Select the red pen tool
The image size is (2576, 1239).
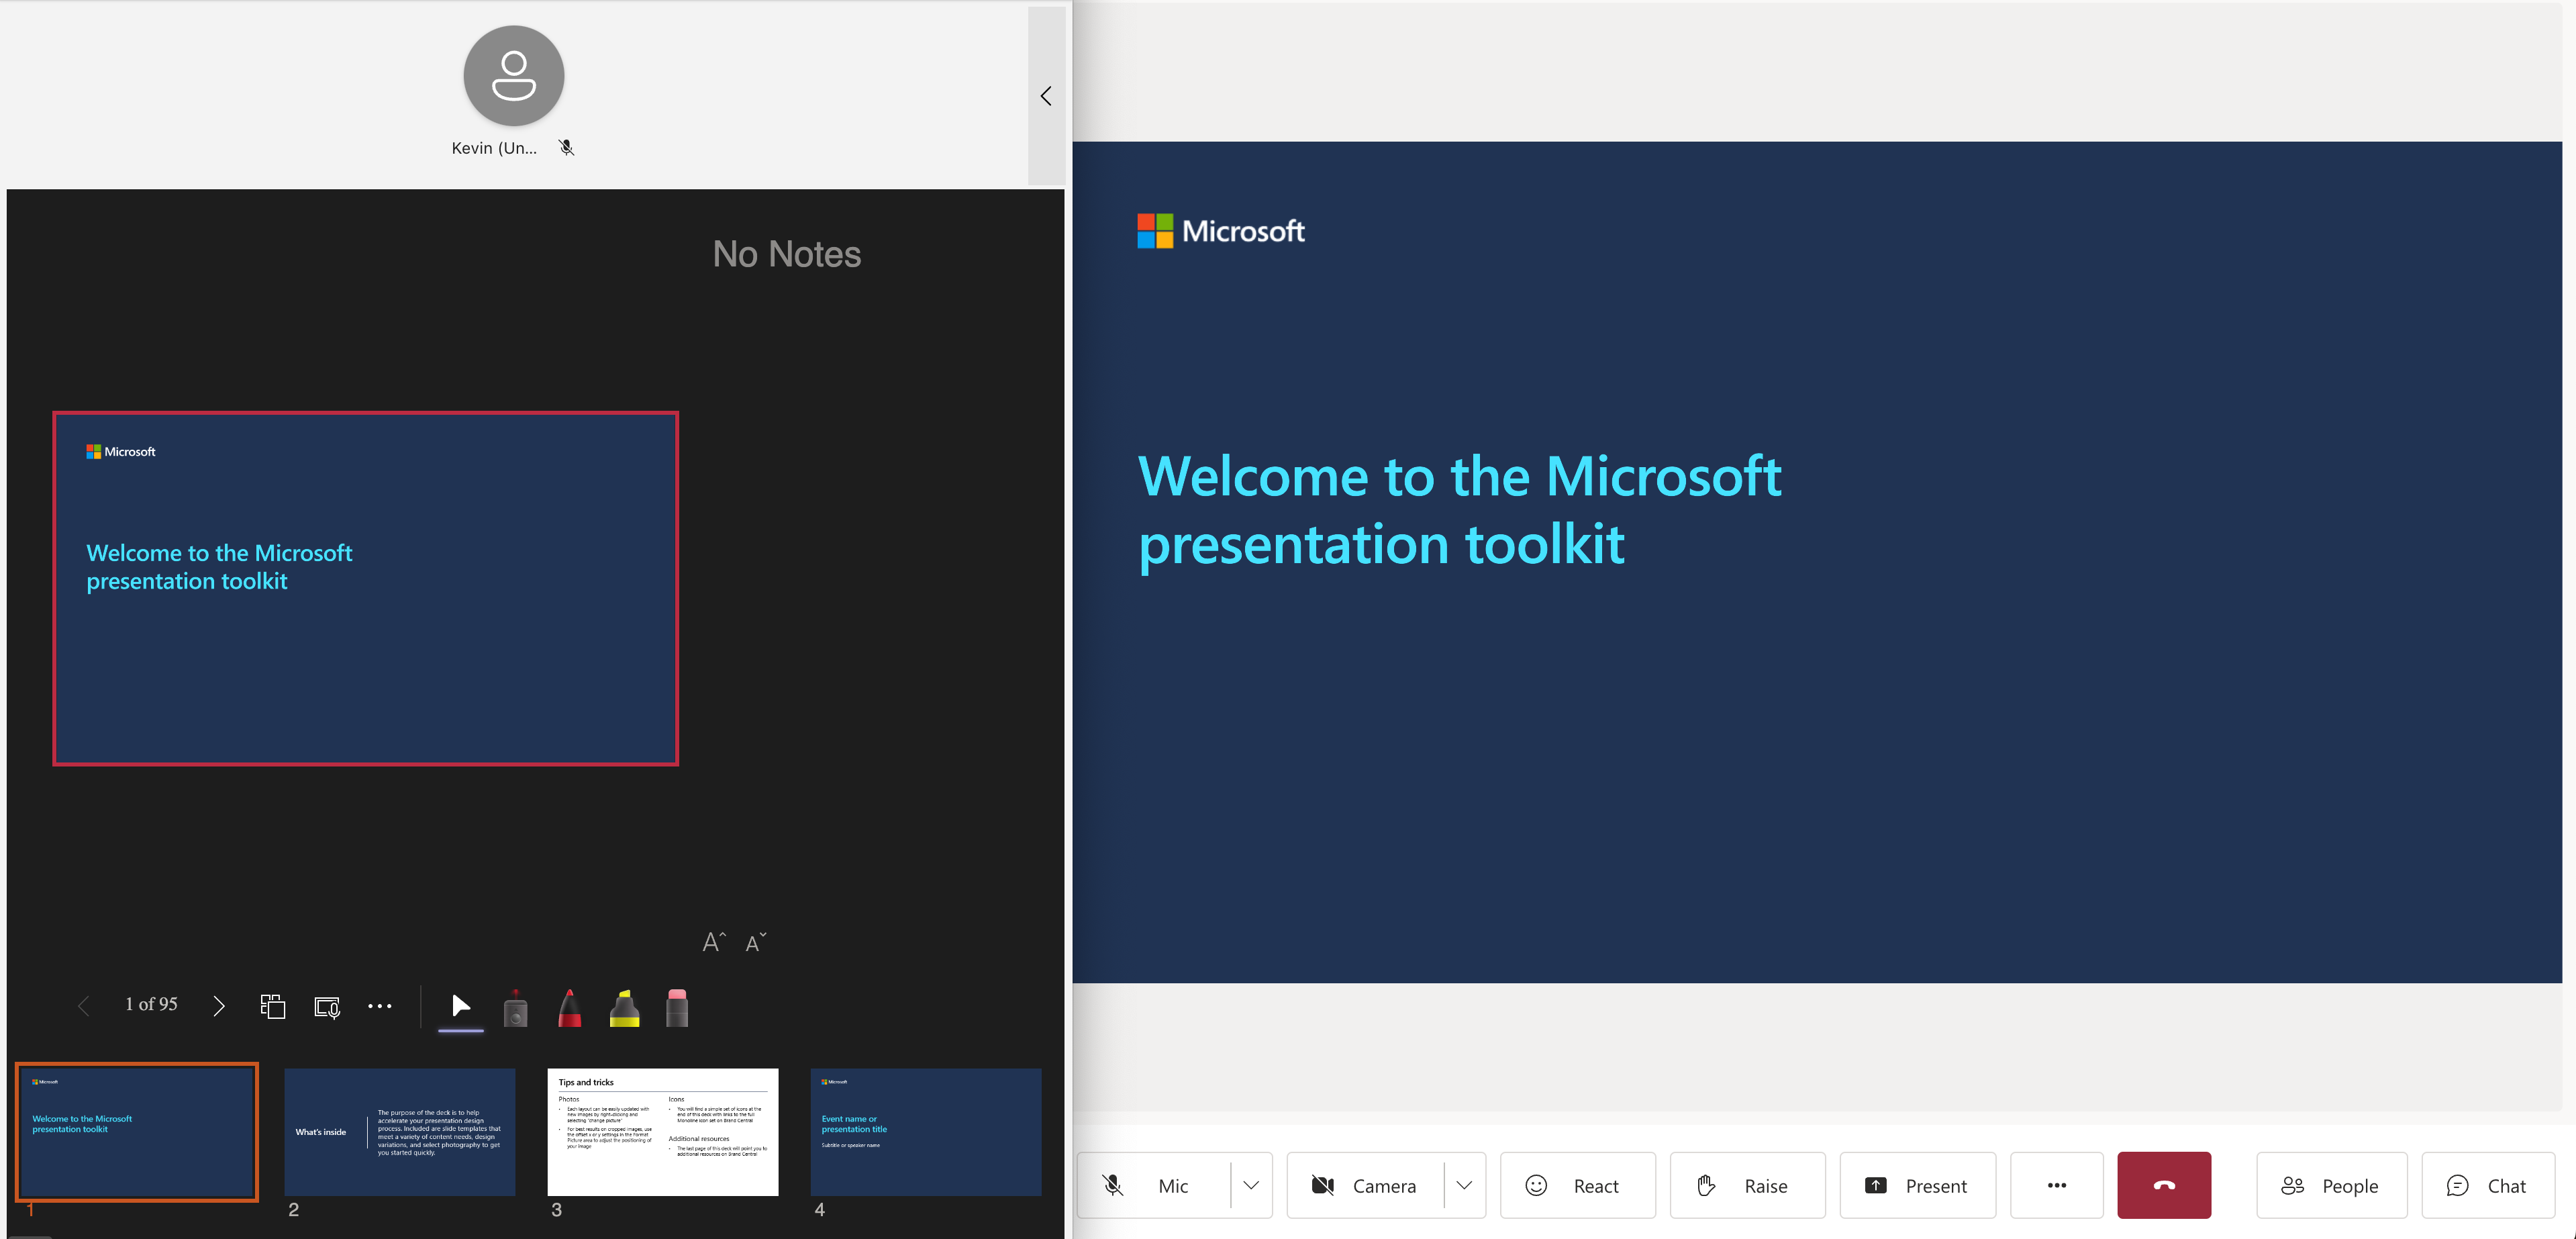coord(569,1008)
